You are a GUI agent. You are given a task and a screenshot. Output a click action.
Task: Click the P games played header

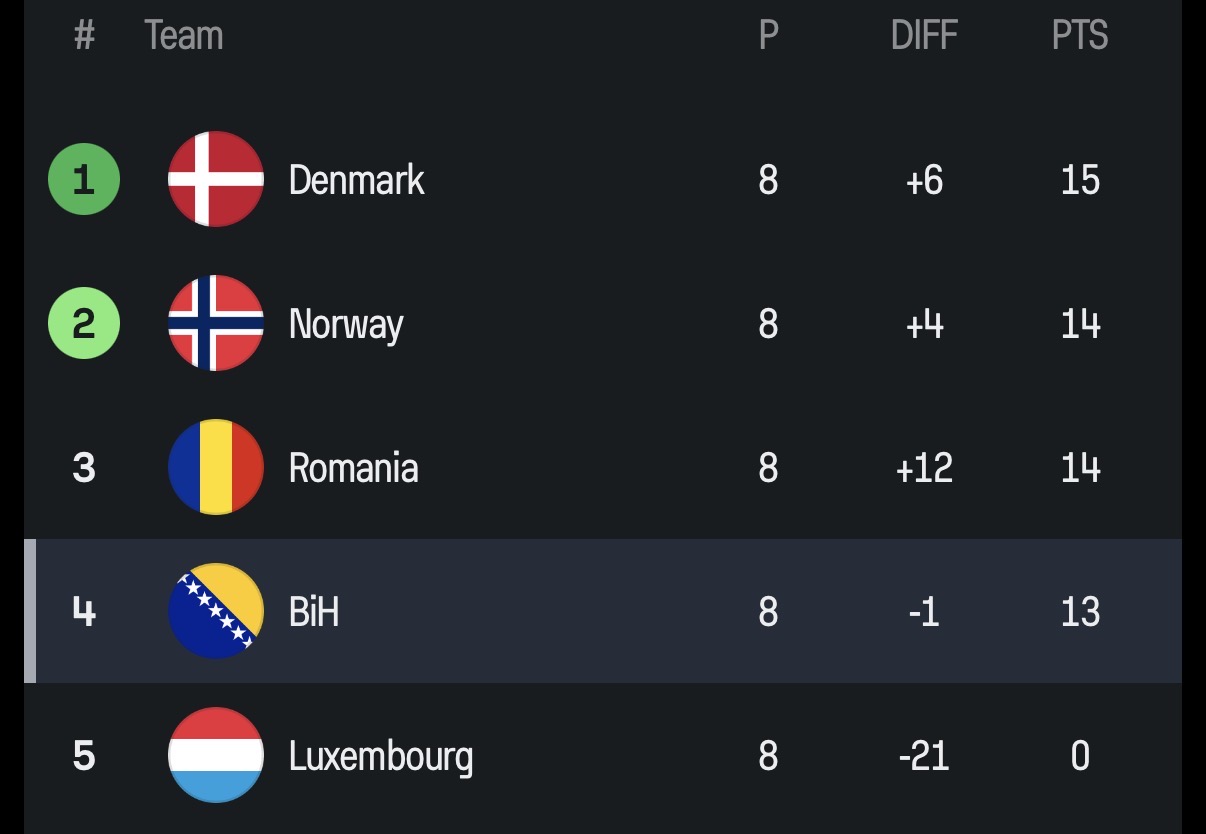(x=768, y=36)
